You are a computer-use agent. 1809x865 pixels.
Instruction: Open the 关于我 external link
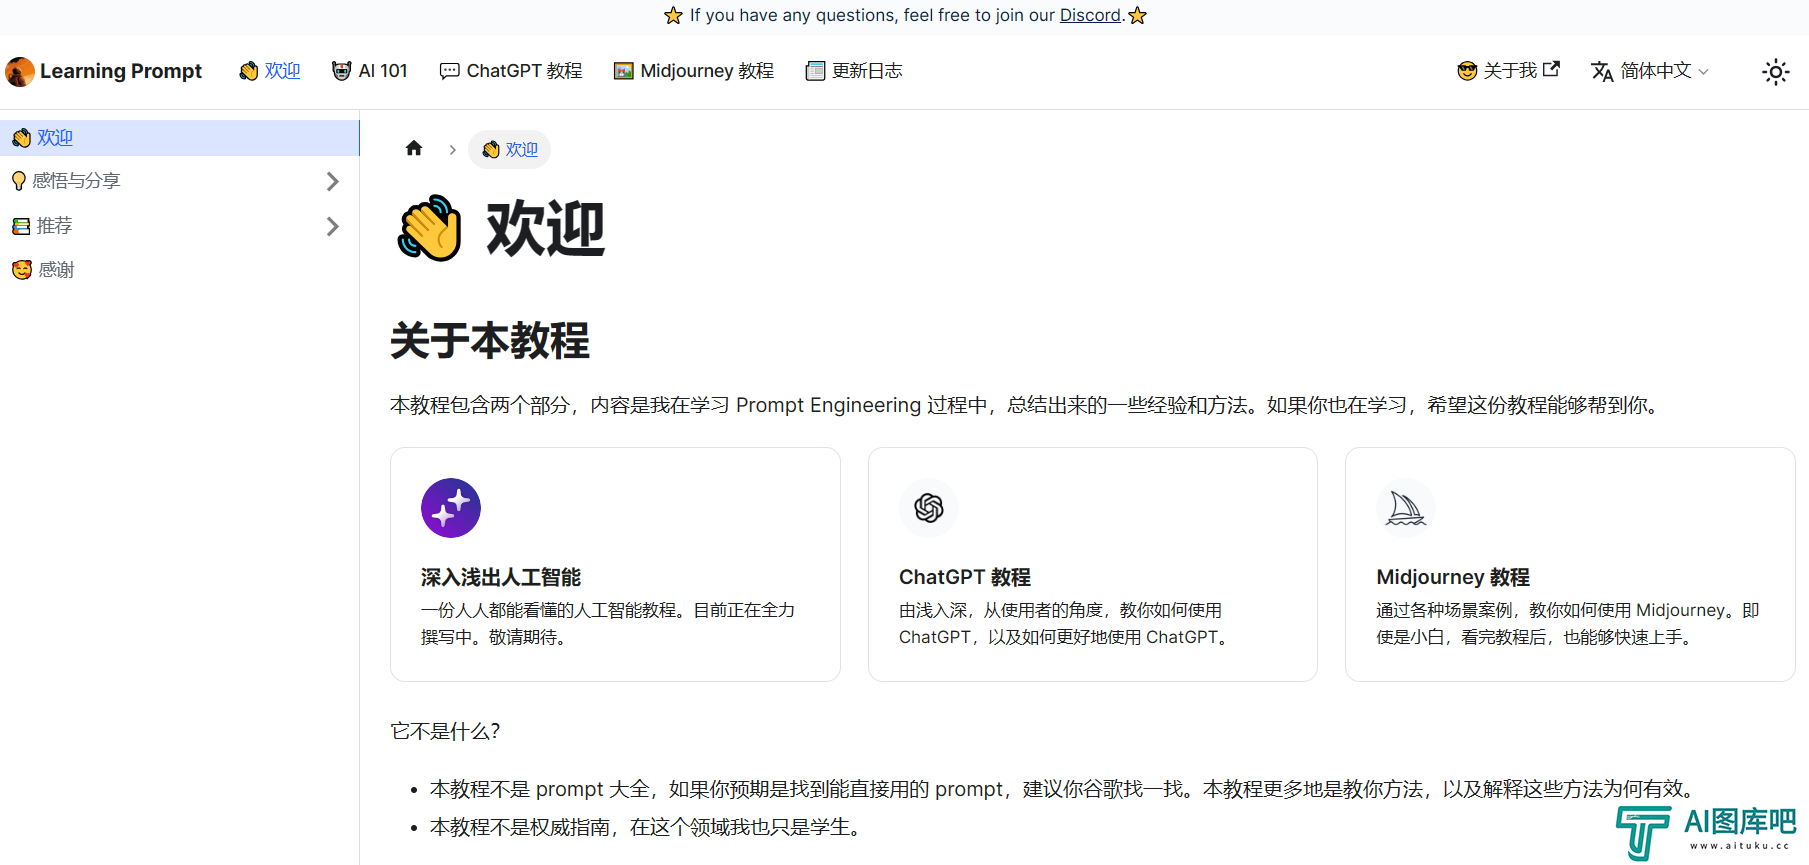[x=1508, y=71]
